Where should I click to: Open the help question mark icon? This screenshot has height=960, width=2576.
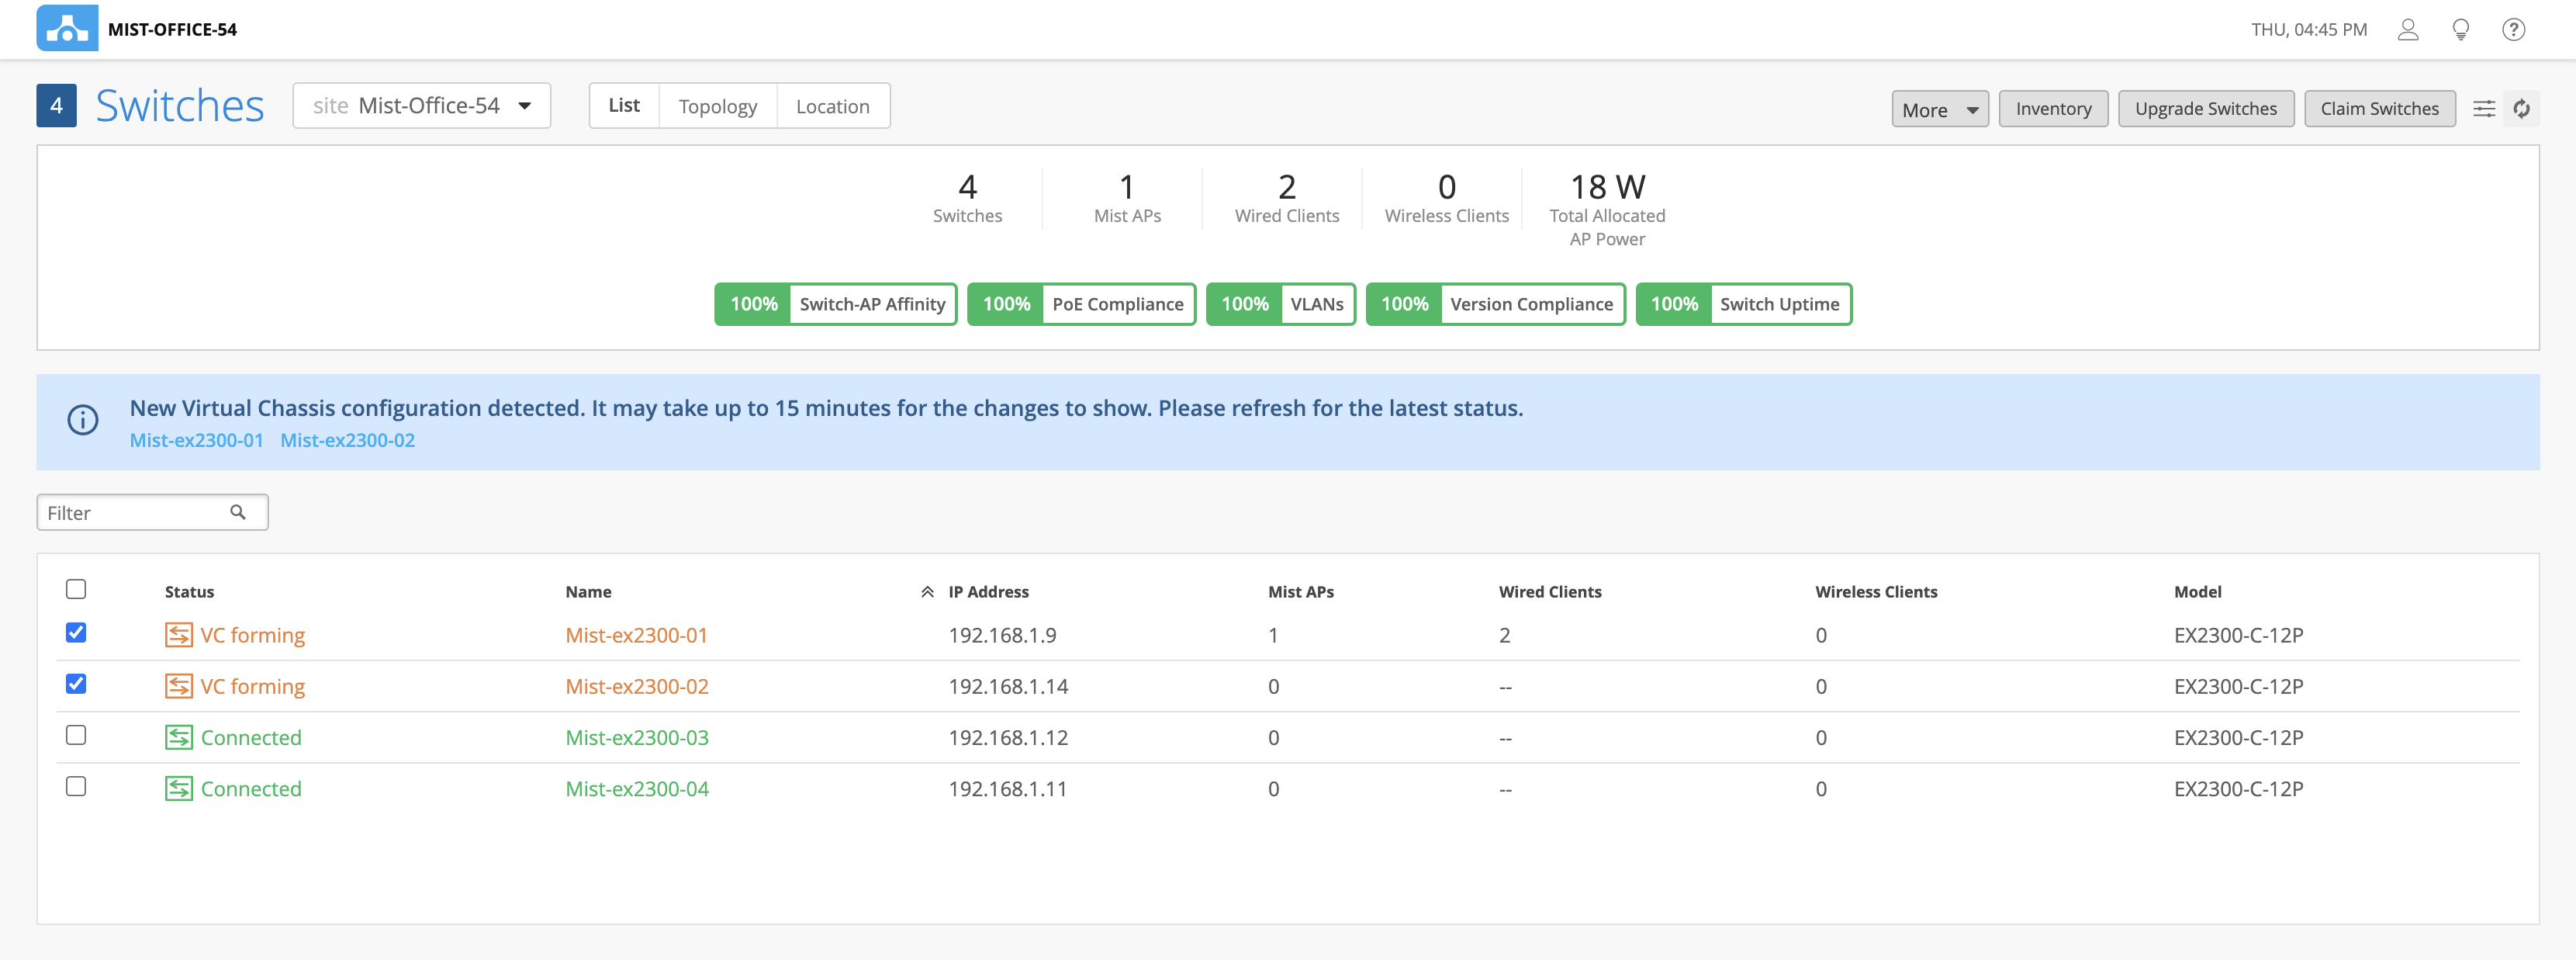pyautogui.click(x=2513, y=29)
